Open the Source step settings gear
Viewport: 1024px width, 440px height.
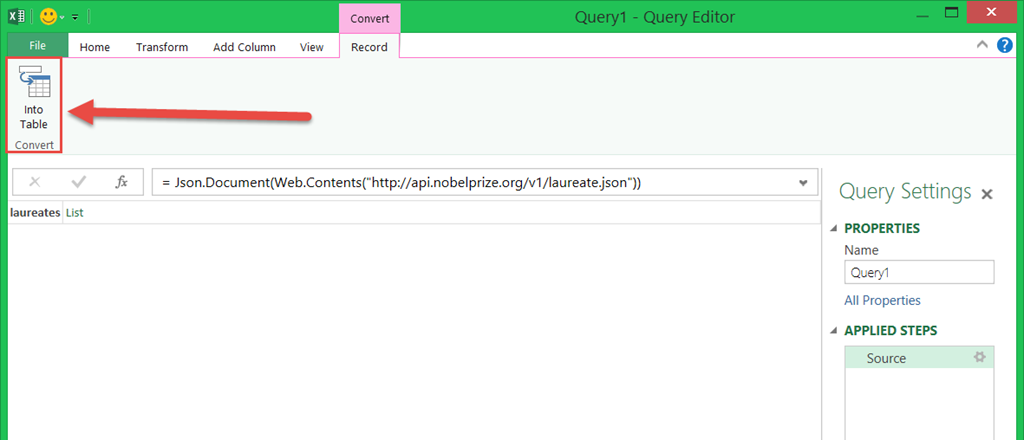[x=980, y=358]
